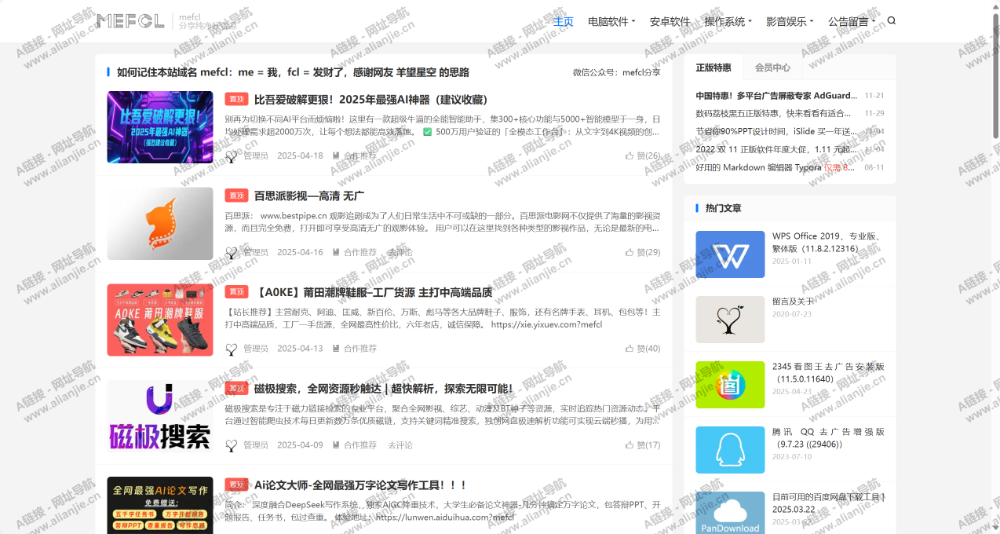The width and height of the screenshot is (1000, 534).
Task: Open article 【A0KE】莆田潮牌鞋服
Action: (374, 292)
